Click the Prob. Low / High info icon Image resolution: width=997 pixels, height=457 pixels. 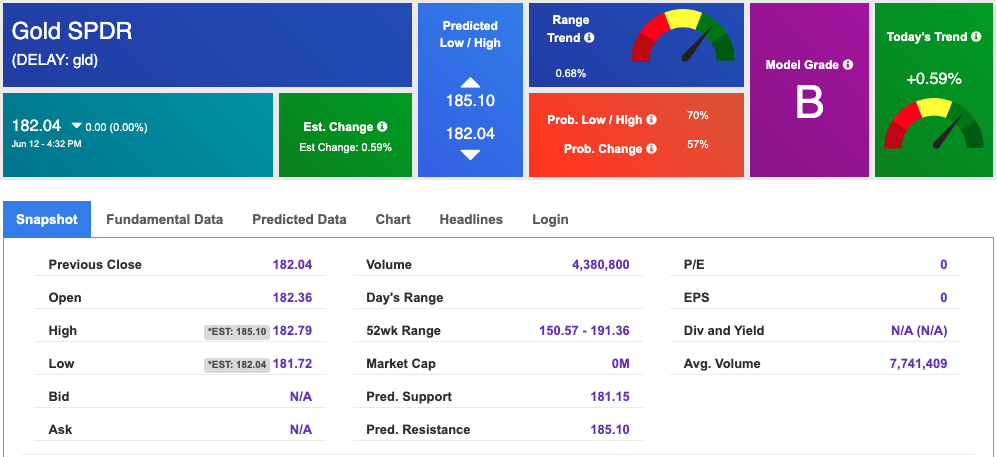click(x=652, y=119)
